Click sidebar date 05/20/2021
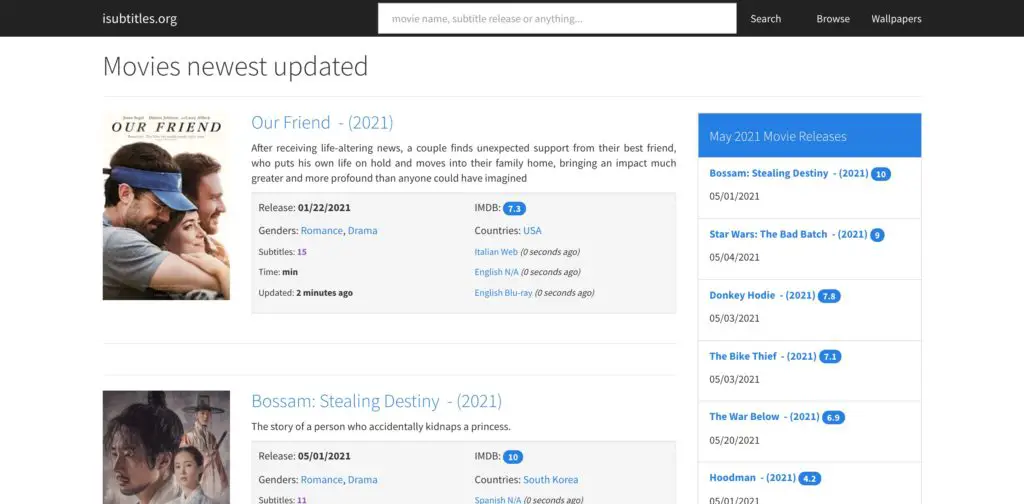The image size is (1024, 504). click(735, 440)
